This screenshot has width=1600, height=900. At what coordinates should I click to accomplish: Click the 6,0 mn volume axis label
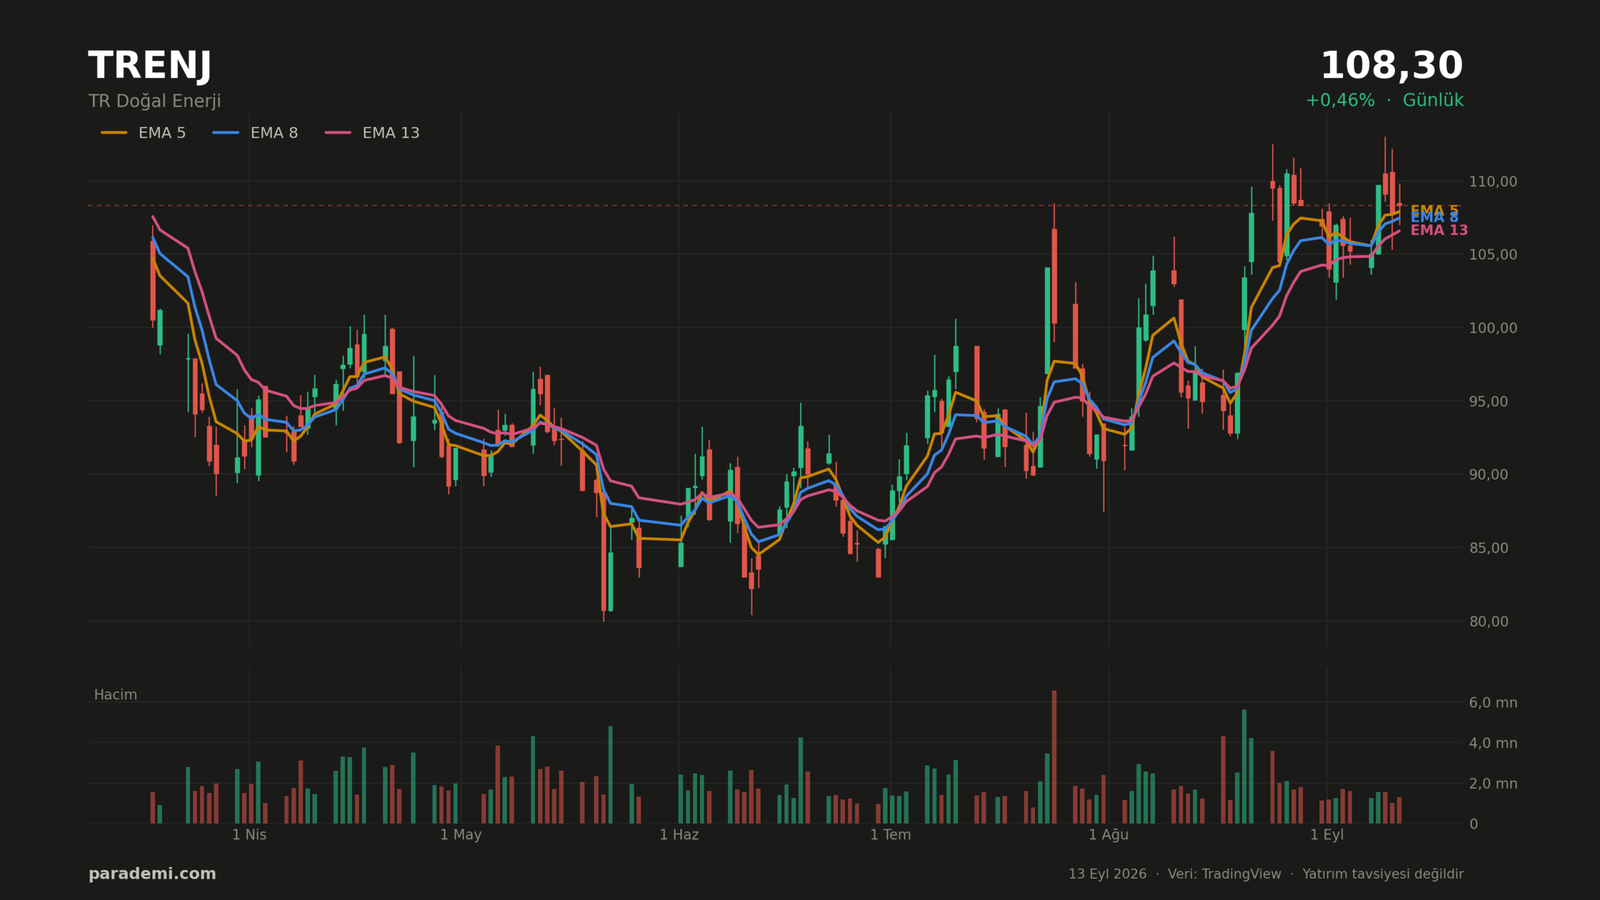1493,703
